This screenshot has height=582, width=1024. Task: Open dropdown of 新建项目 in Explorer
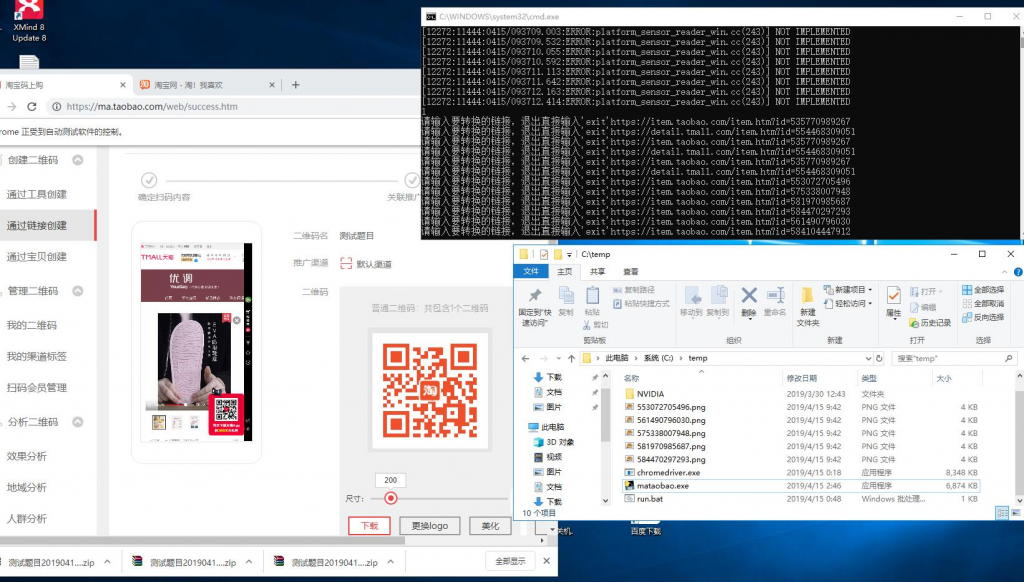[x=871, y=289]
